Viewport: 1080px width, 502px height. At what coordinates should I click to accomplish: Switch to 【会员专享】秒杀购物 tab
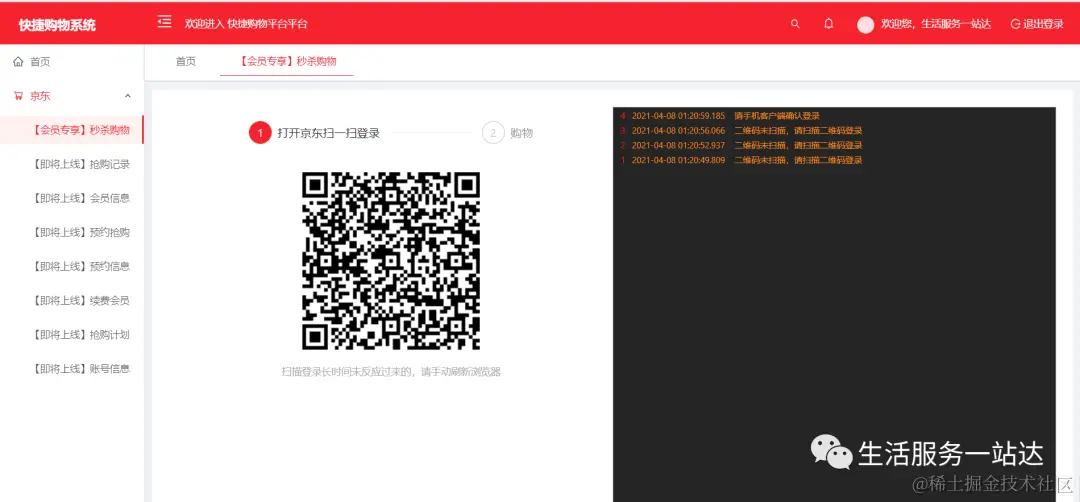pos(287,61)
